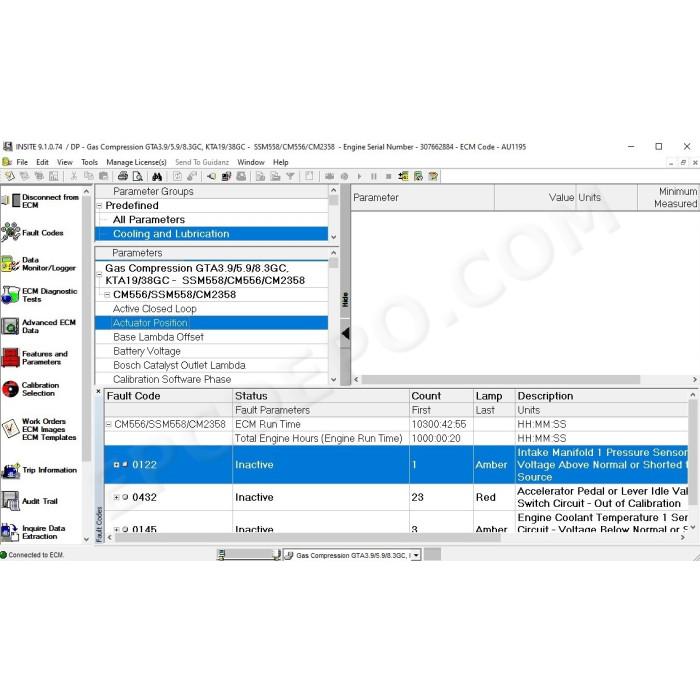Click the Cut scissors toolbar icon

[74, 176]
